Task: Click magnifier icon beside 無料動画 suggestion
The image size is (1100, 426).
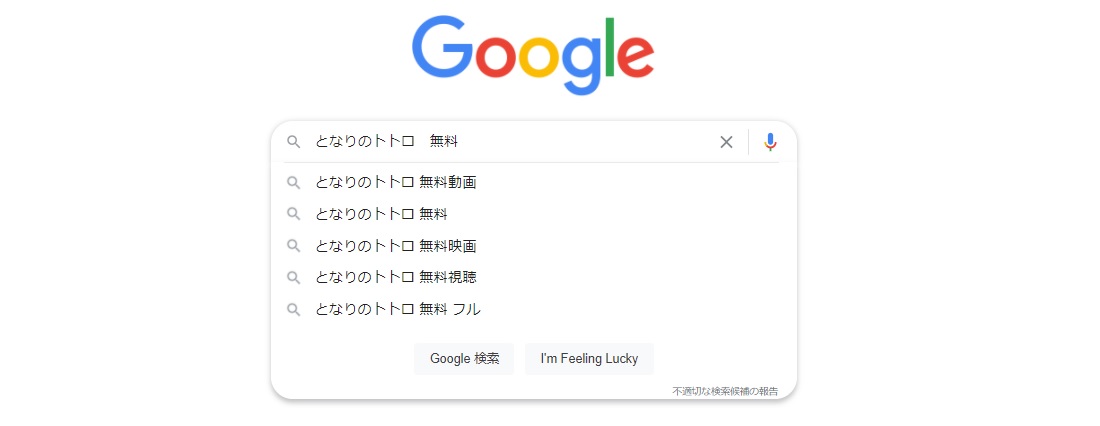Action: pyautogui.click(x=293, y=182)
